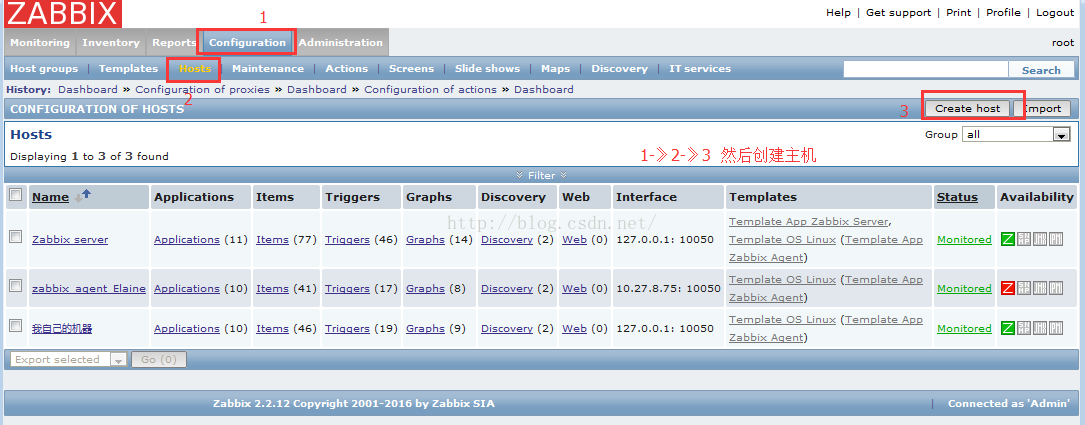Screen dimensions: 1085x425
Task: Sort by the Status column header
Action: pyautogui.click(x=957, y=197)
